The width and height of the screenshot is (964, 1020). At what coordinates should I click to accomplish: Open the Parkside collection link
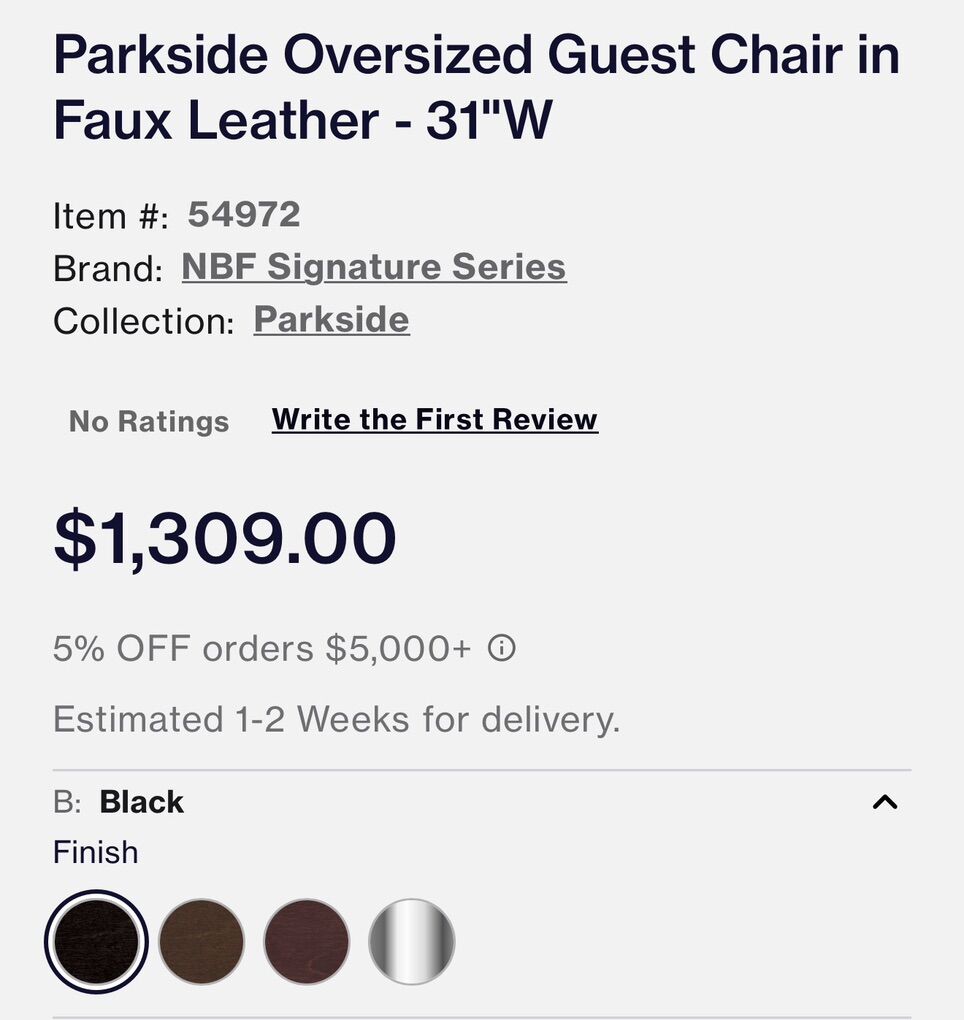[x=331, y=320]
